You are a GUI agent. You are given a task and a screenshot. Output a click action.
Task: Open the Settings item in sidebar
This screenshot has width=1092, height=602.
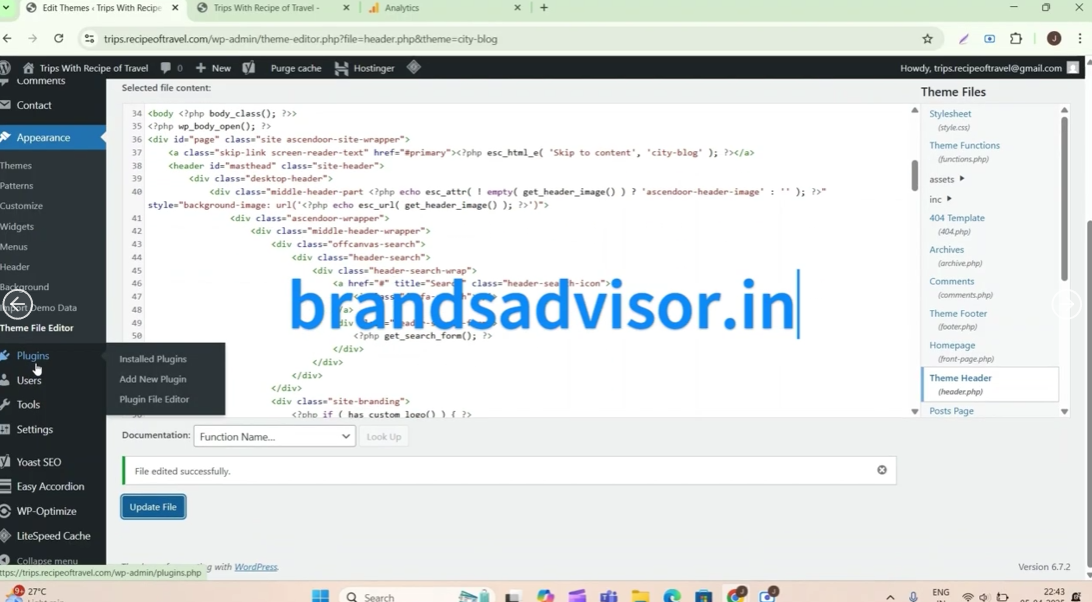[34, 429]
